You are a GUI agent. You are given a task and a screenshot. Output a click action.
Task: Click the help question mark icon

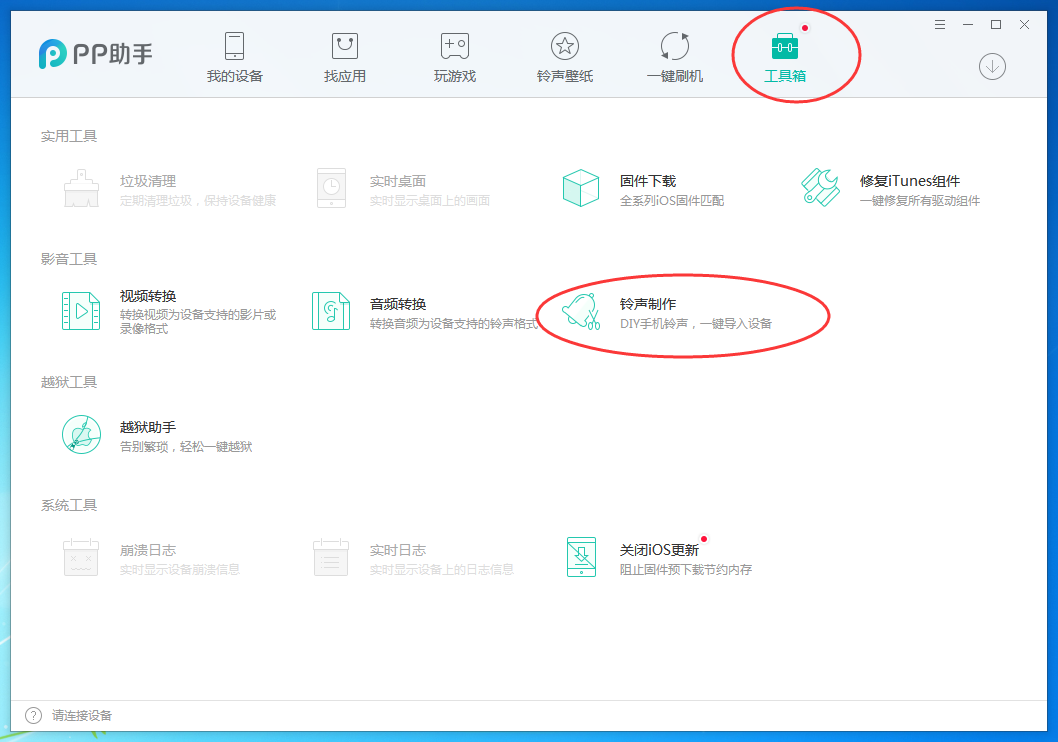coord(31,715)
